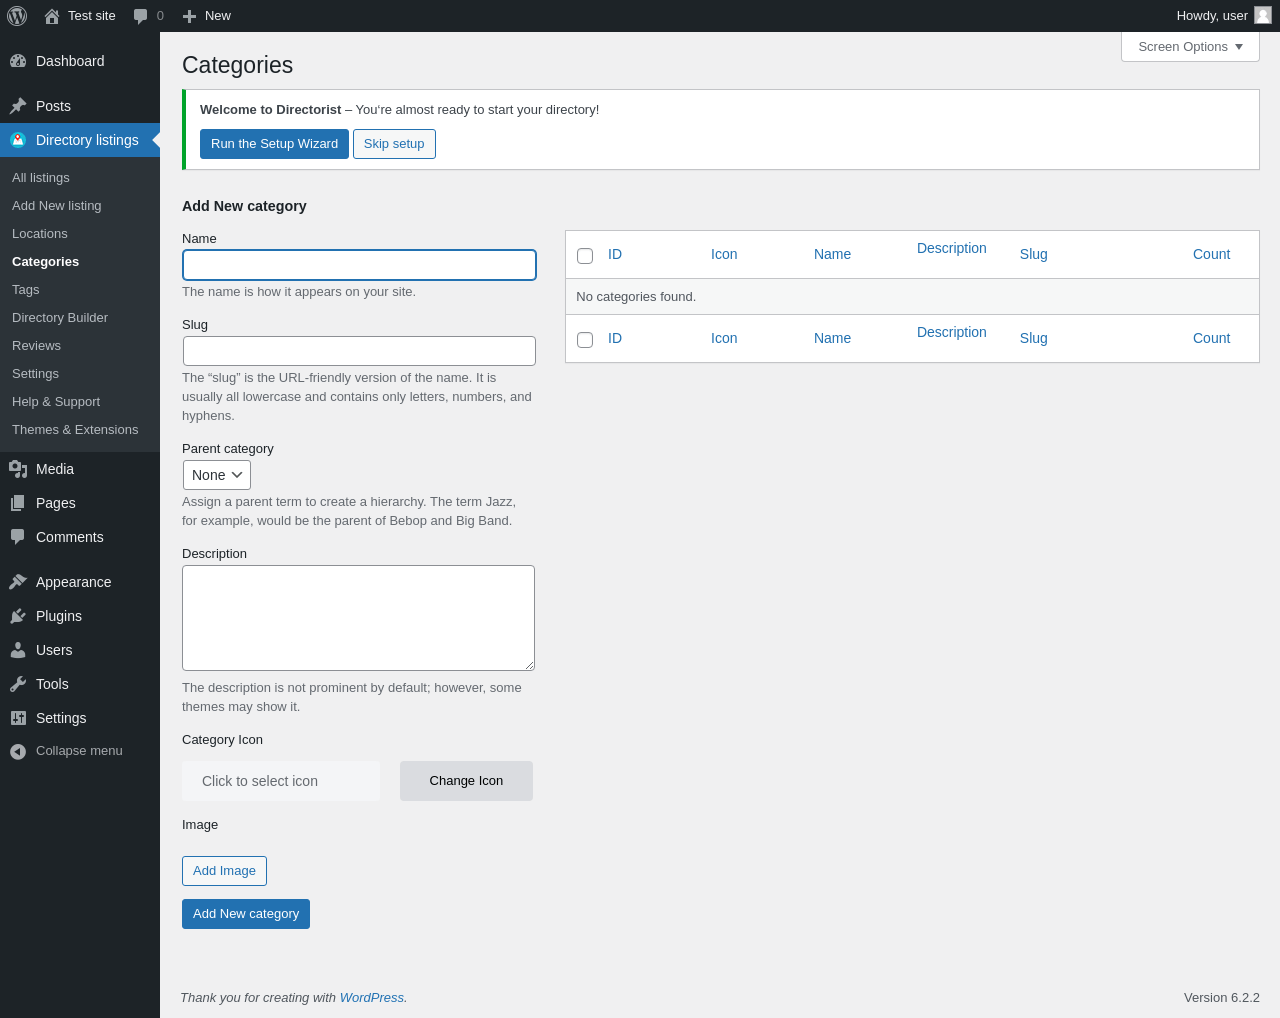The width and height of the screenshot is (1280, 1018).
Task: Expand the Screen Options panel
Action: pos(1190,47)
